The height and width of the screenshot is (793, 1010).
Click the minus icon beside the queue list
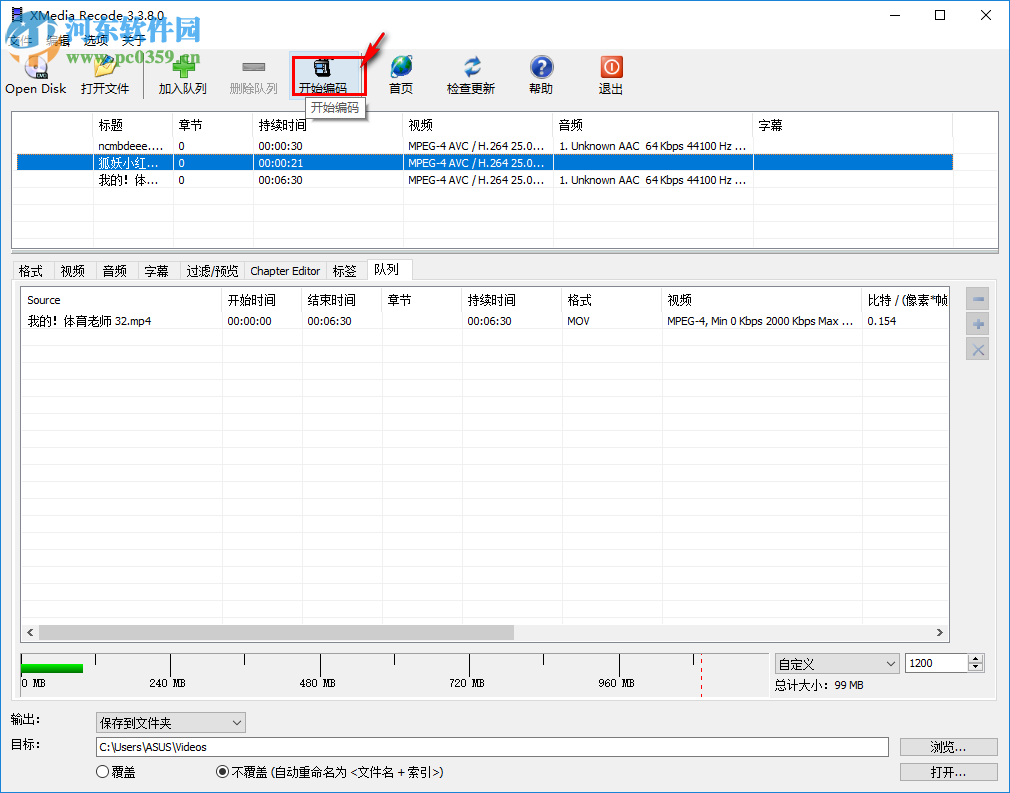click(977, 298)
